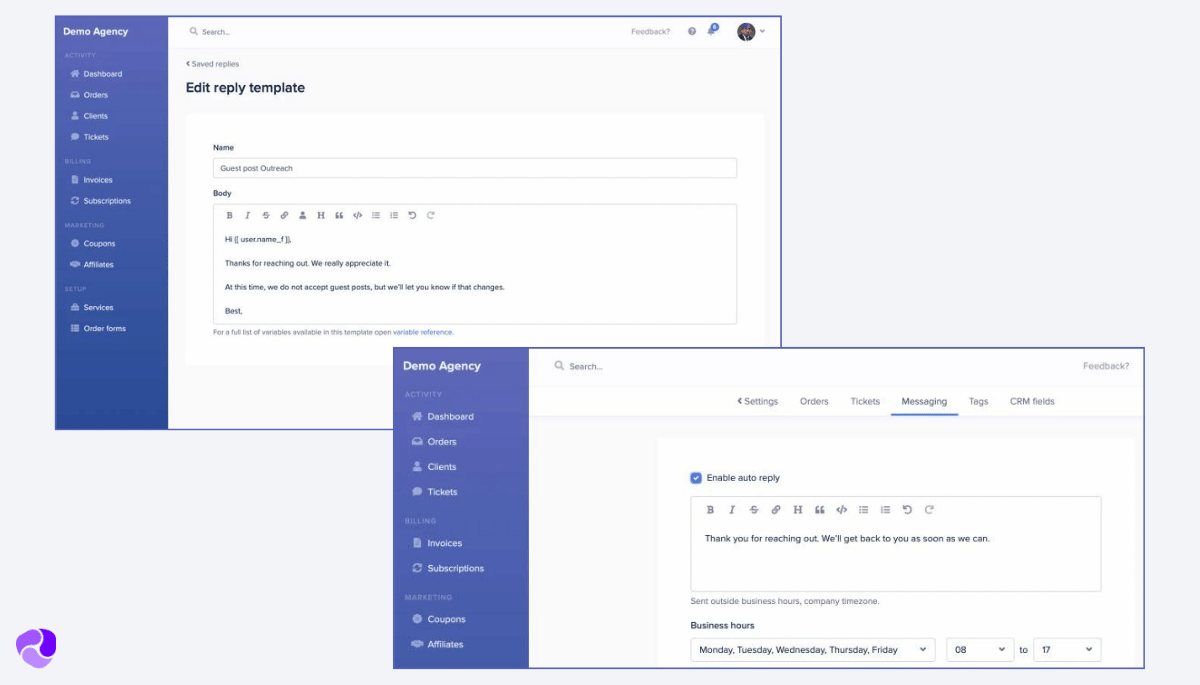Viewport: 1200px width, 685px height.
Task: Switch to the Tickets settings tab
Action: (865, 402)
